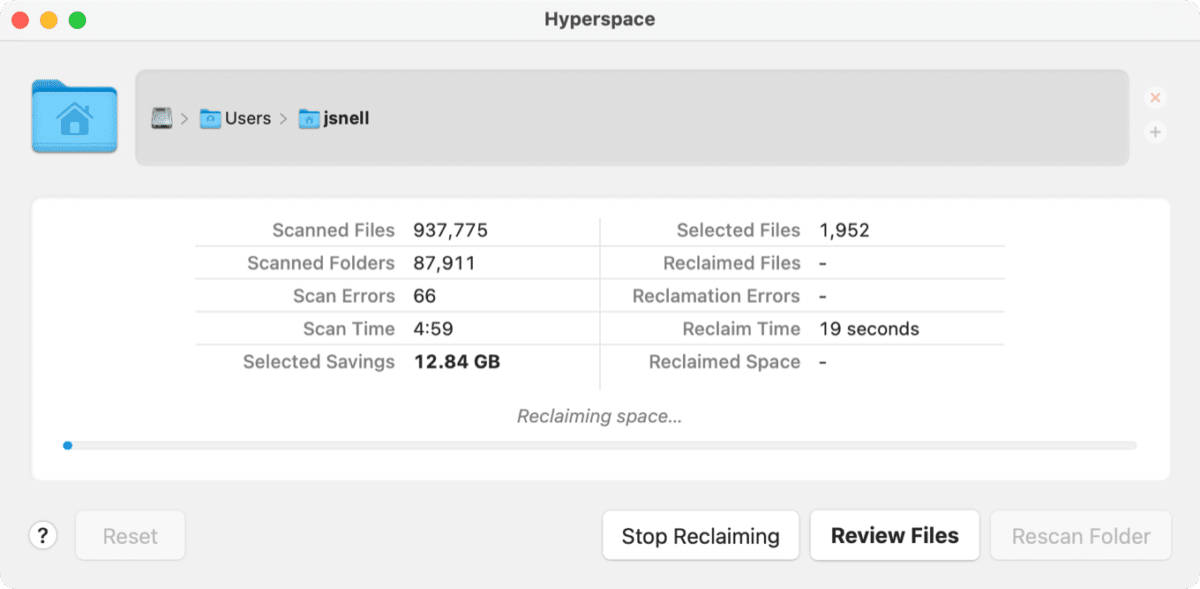Remove folder with the red x button
The height and width of the screenshot is (589, 1200).
[1155, 98]
